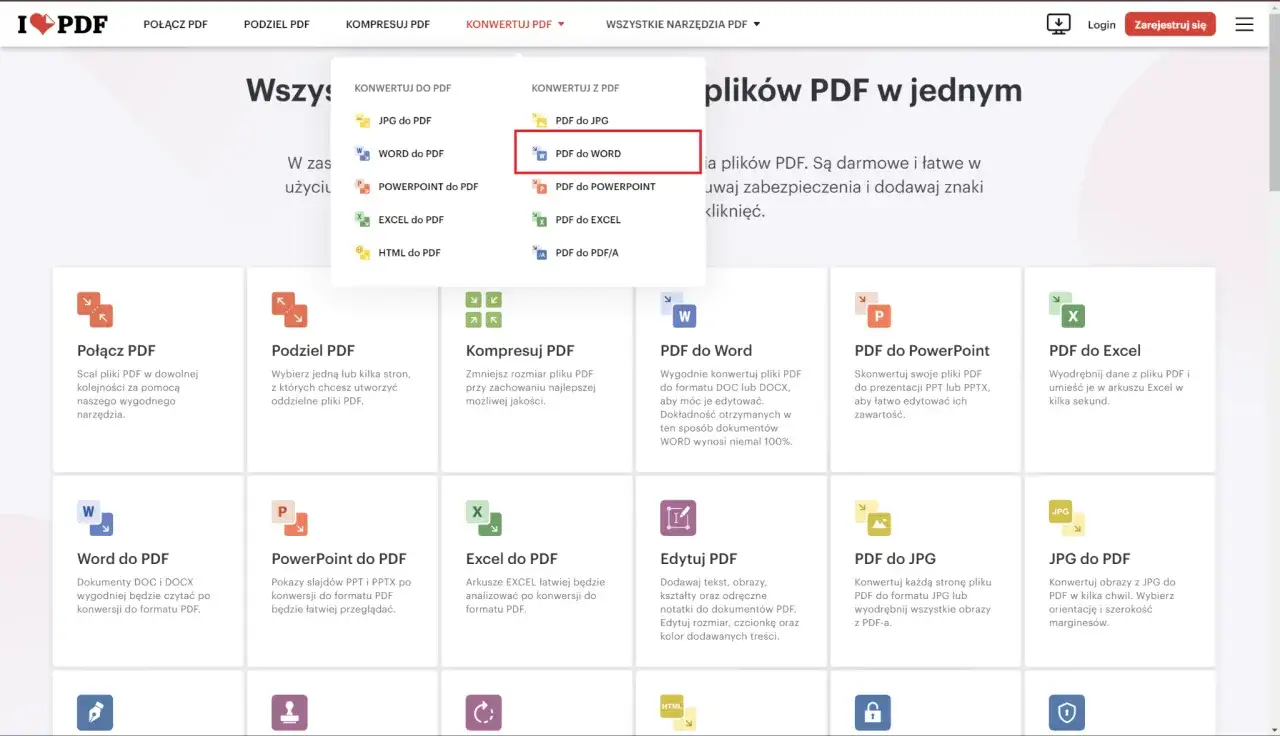Select the Połącz PDF tool icon

[x=95, y=309]
